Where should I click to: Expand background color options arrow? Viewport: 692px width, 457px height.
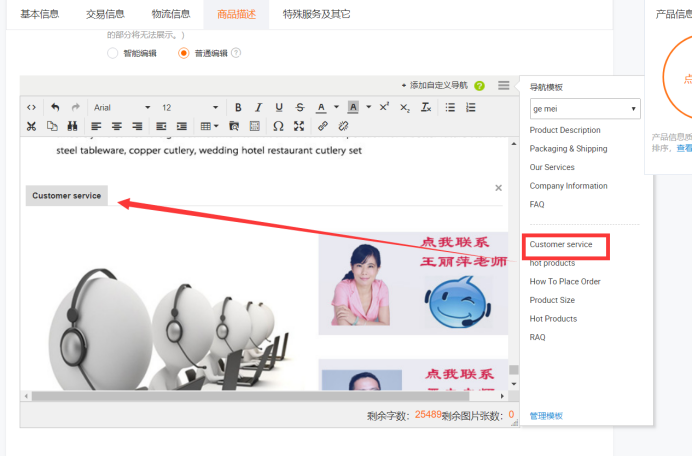[369, 107]
